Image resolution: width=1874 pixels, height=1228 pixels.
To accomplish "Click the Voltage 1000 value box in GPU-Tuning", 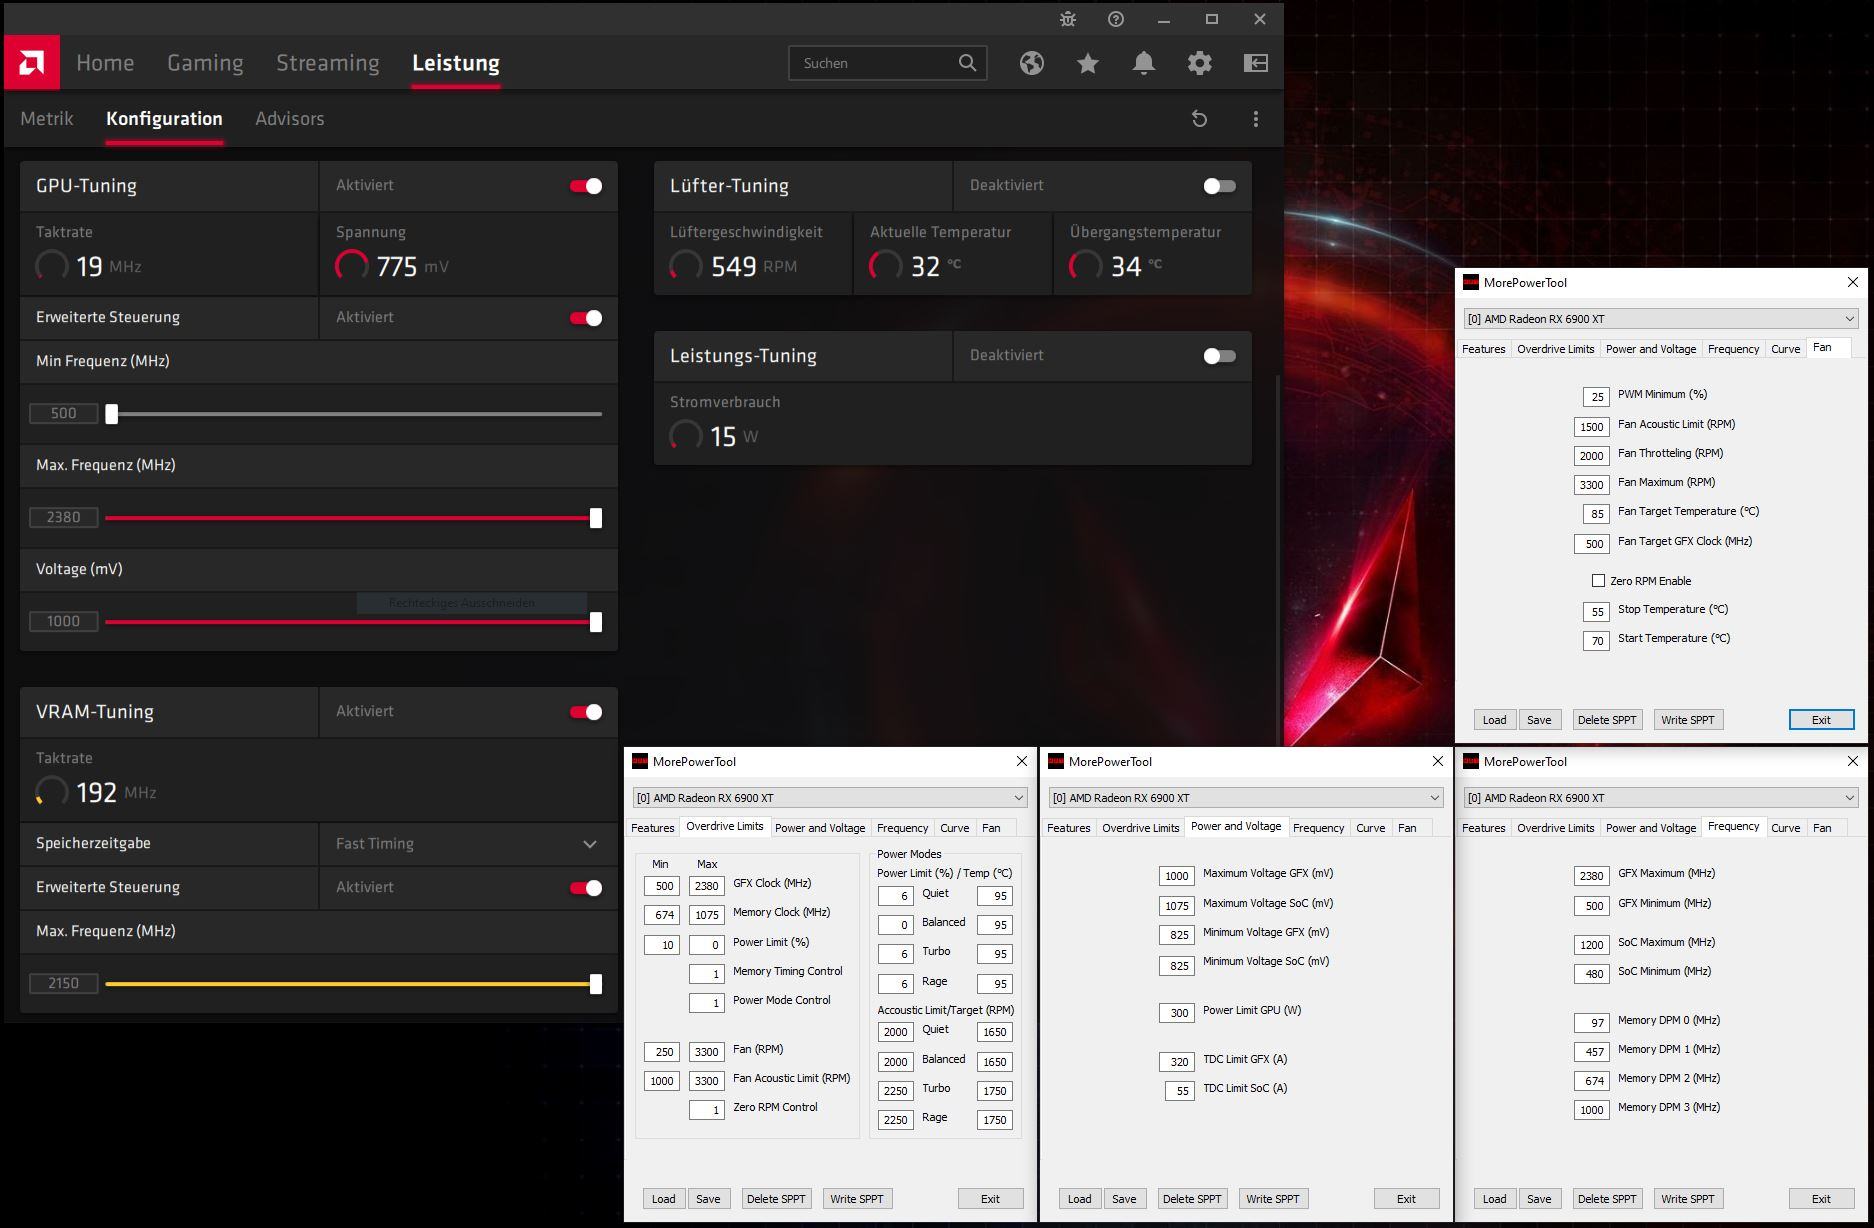I will pos(63,621).
